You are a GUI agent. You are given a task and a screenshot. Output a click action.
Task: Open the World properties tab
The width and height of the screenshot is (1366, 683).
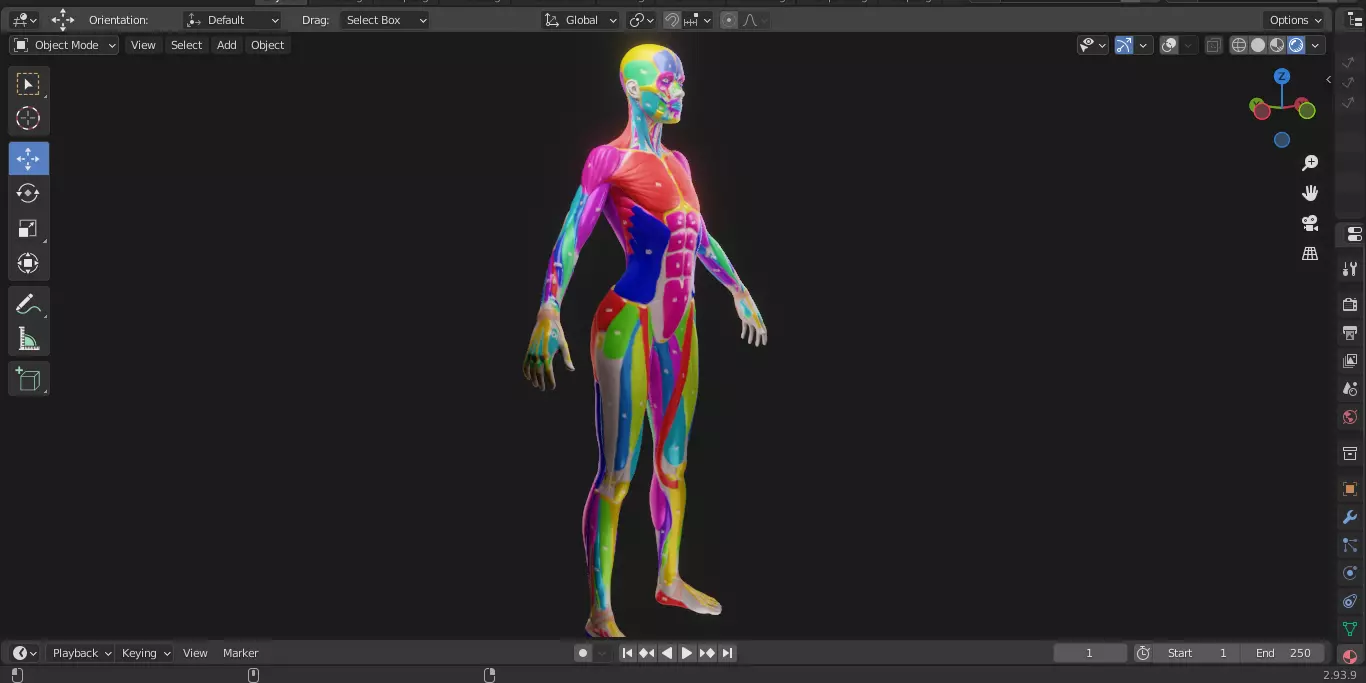tap(1350, 417)
